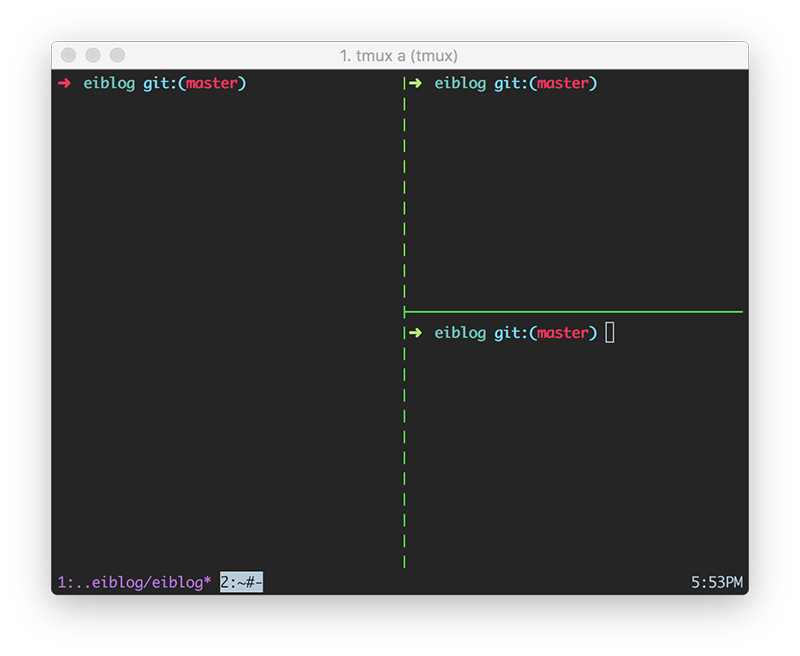The width and height of the screenshot is (800, 656).
Task: Focus the top-right pane by clicking its prompt line
Action: click(x=500, y=84)
